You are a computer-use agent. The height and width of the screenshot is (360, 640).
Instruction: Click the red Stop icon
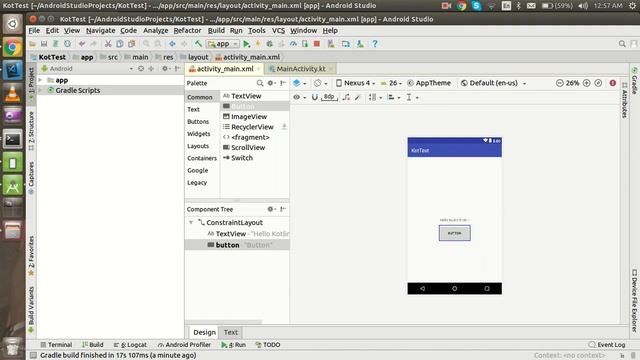point(317,44)
